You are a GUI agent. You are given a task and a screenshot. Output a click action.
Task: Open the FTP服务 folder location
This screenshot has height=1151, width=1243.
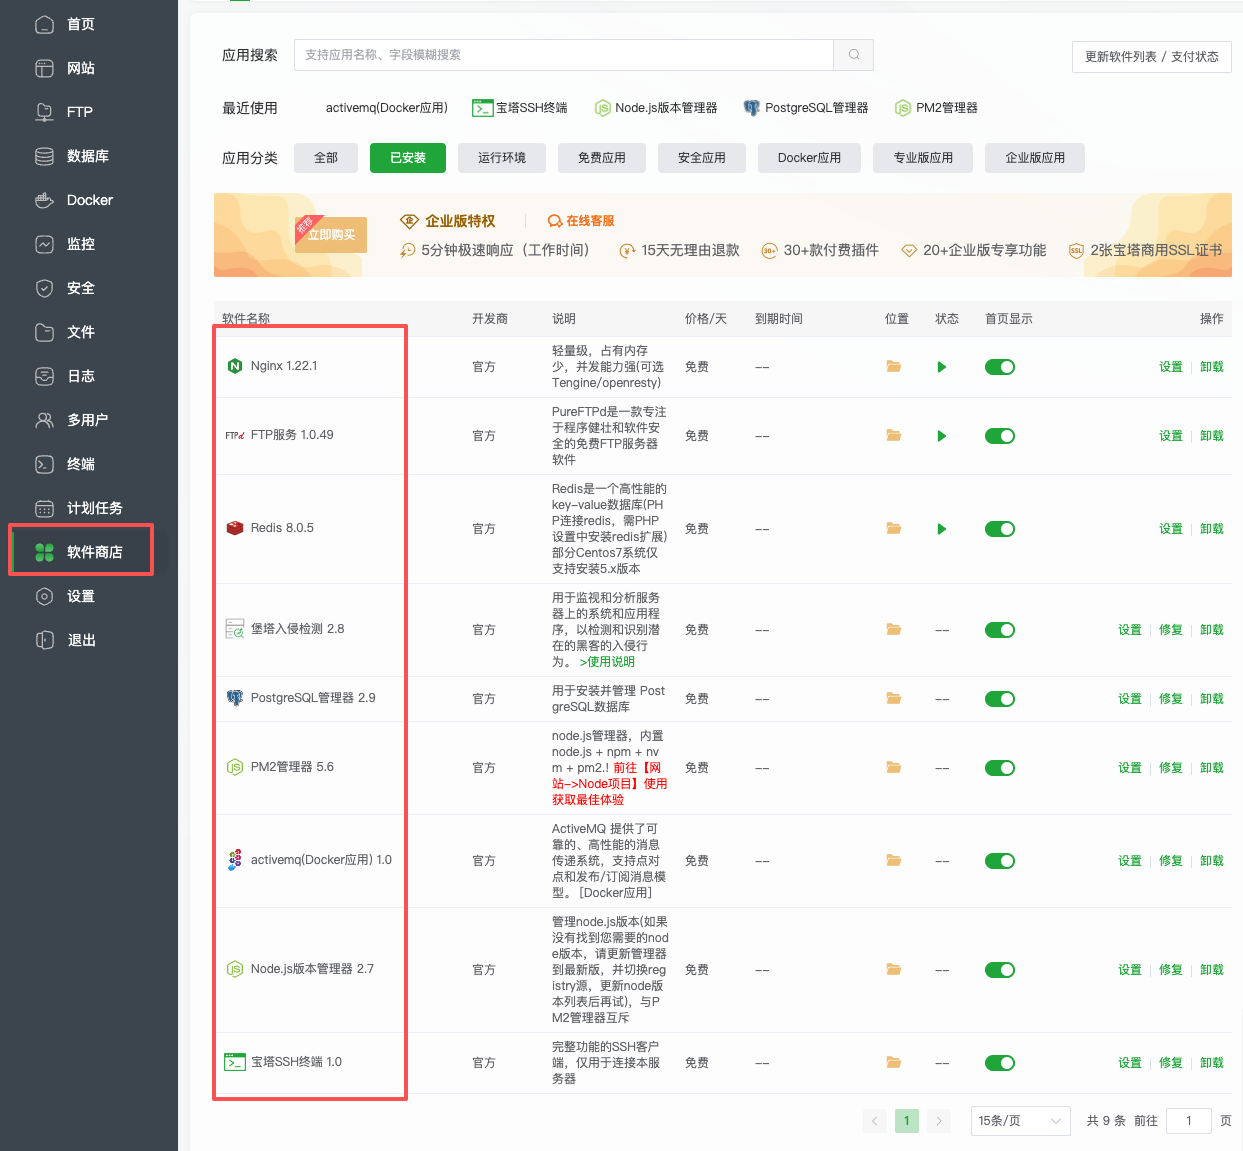[894, 436]
